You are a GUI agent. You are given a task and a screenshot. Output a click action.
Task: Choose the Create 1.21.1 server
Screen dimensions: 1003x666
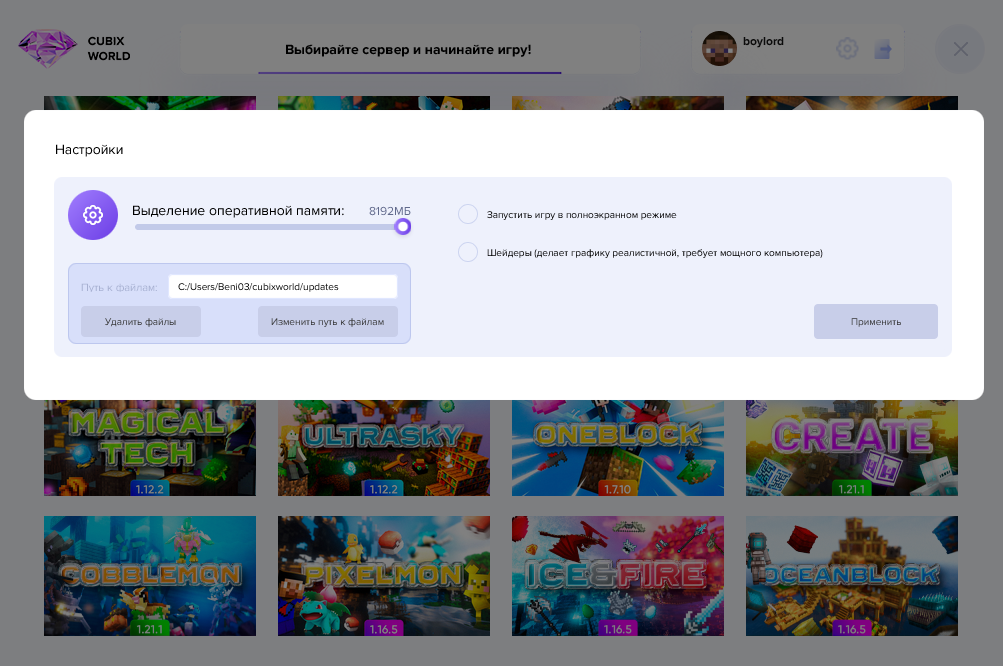click(x=851, y=448)
